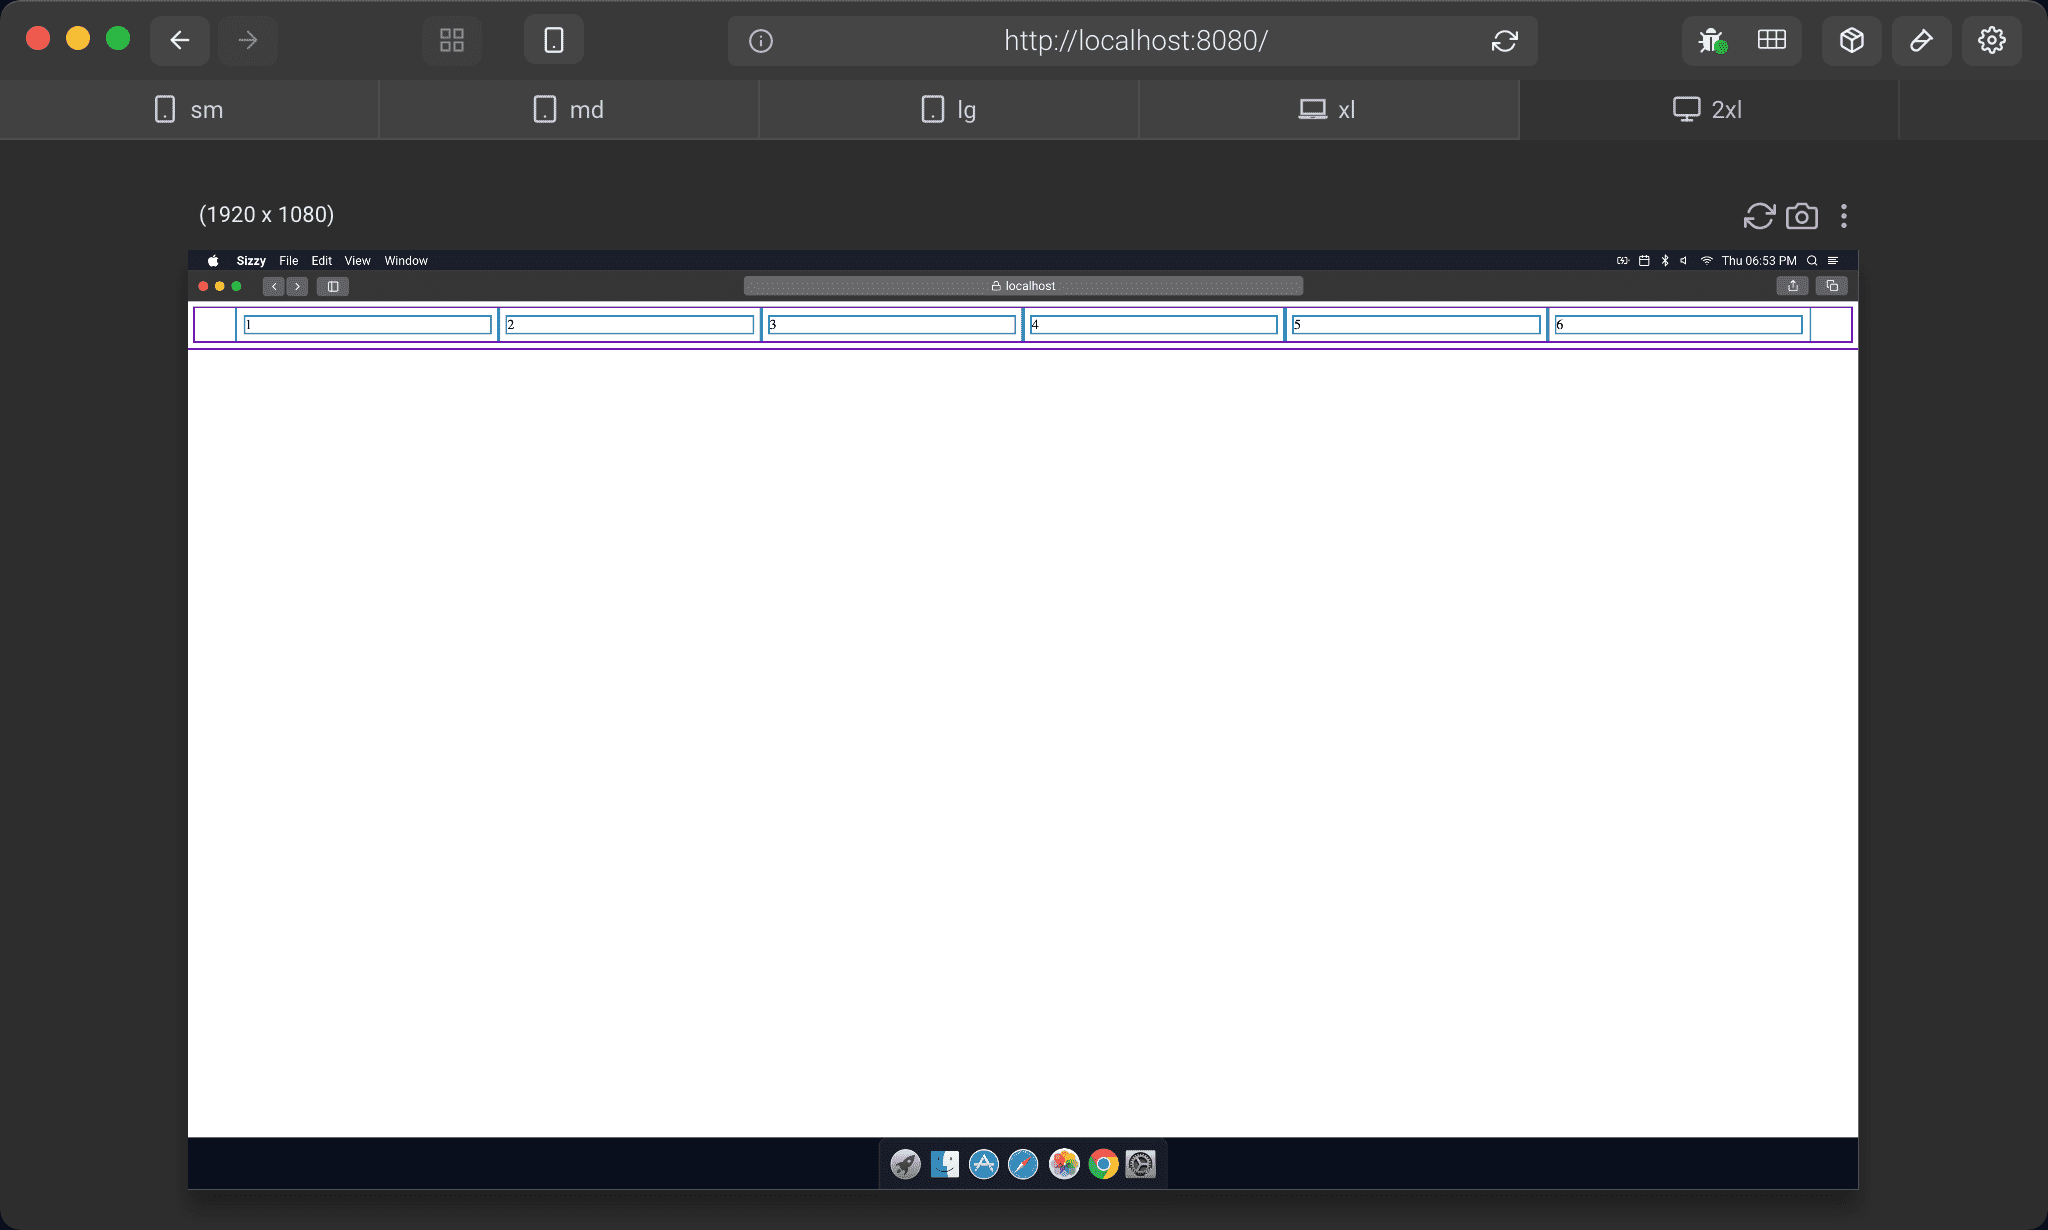Click the site info icon in the URL bar

(761, 41)
